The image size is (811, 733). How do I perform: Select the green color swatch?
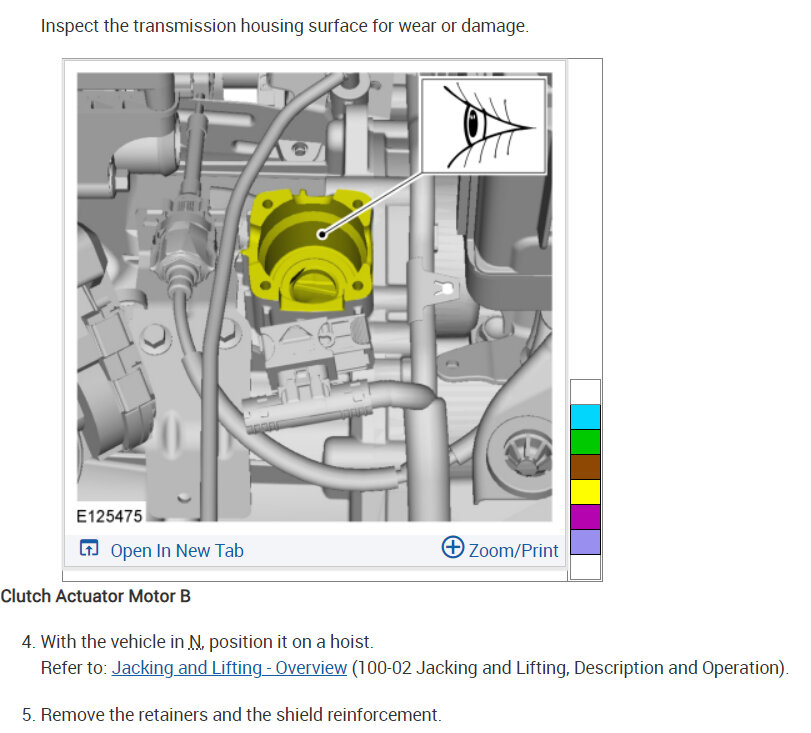(x=585, y=442)
